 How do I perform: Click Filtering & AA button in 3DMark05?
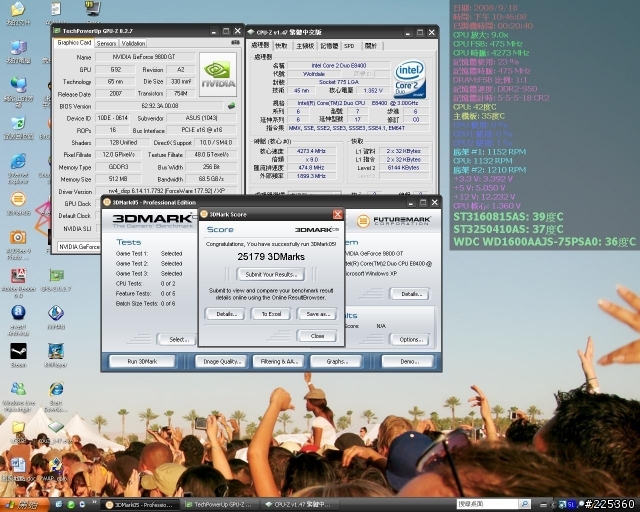279,361
